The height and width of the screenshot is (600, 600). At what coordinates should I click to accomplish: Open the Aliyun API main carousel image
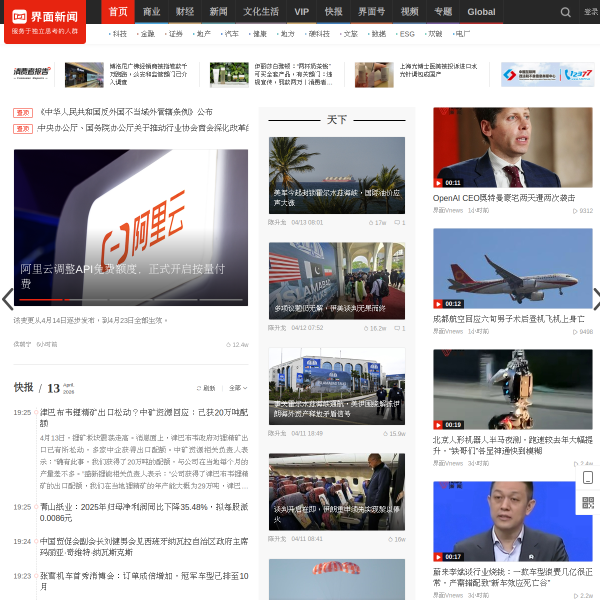(131, 227)
